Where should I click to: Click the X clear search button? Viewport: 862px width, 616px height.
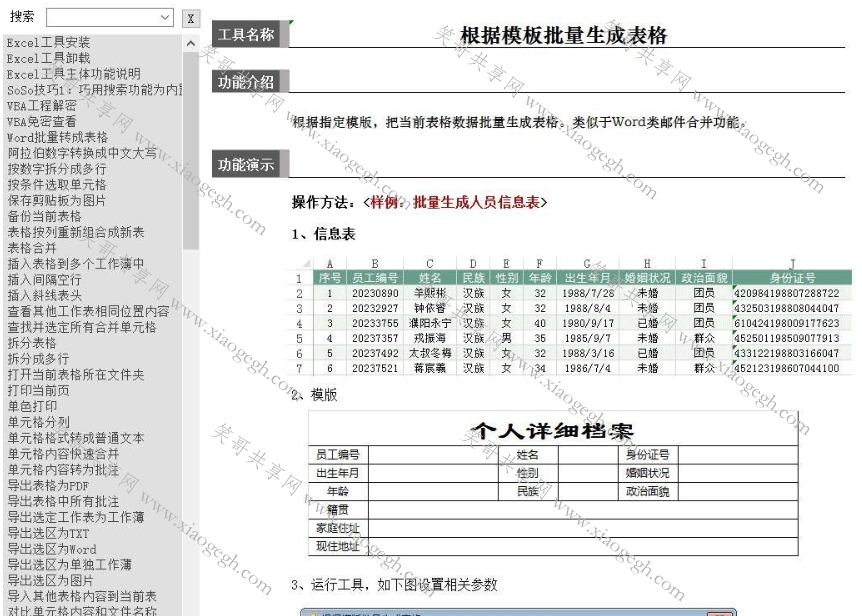[x=191, y=19]
